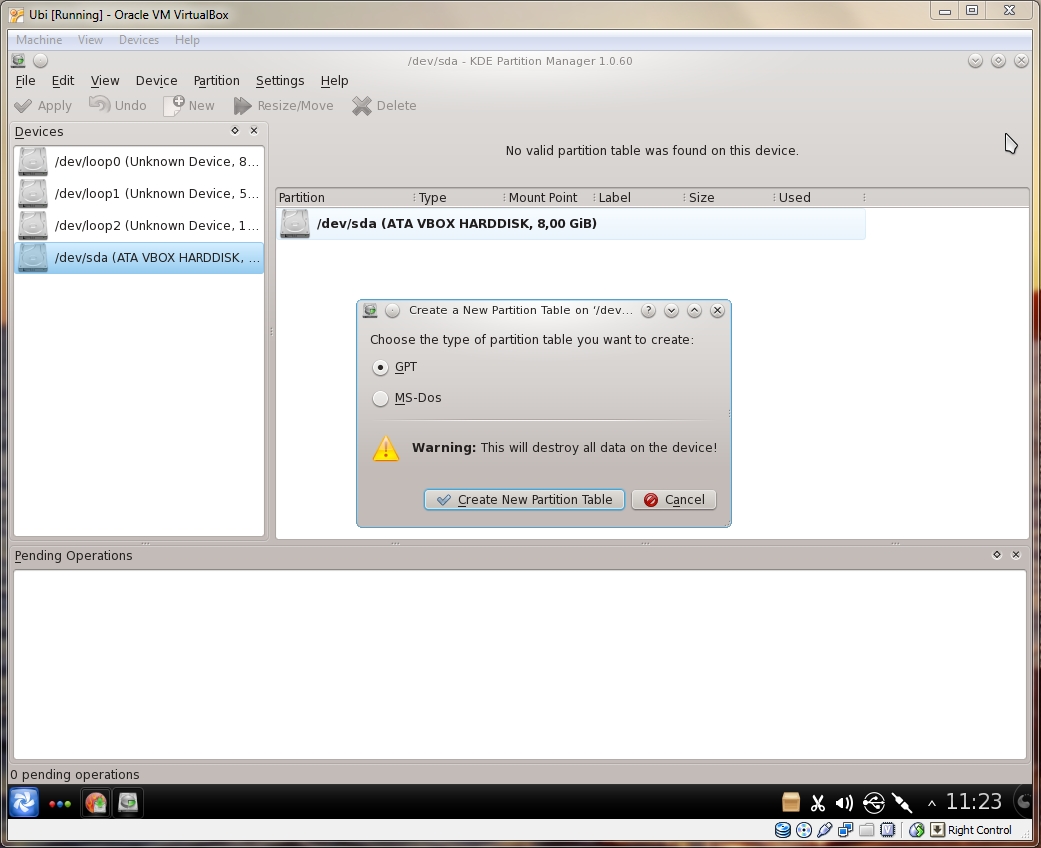This screenshot has height=848, width=1041.
Task: Open the Klipper scissors tray icon
Action: coord(818,803)
